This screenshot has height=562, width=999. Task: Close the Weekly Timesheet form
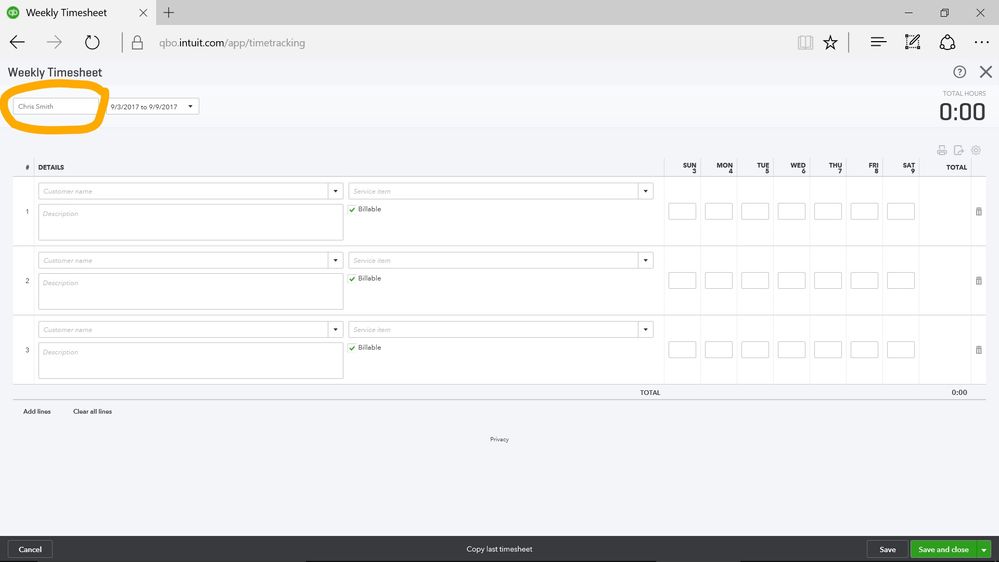click(986, 72)
